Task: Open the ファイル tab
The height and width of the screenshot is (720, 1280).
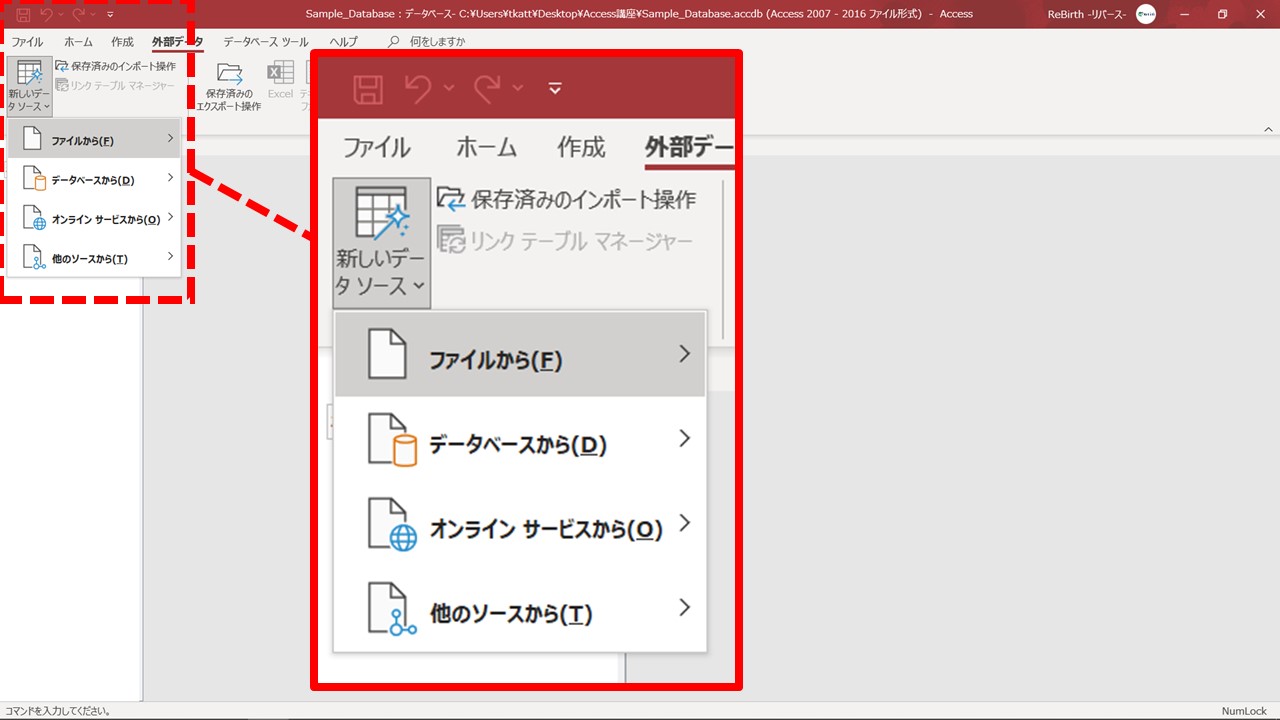Action: (27, 42)
